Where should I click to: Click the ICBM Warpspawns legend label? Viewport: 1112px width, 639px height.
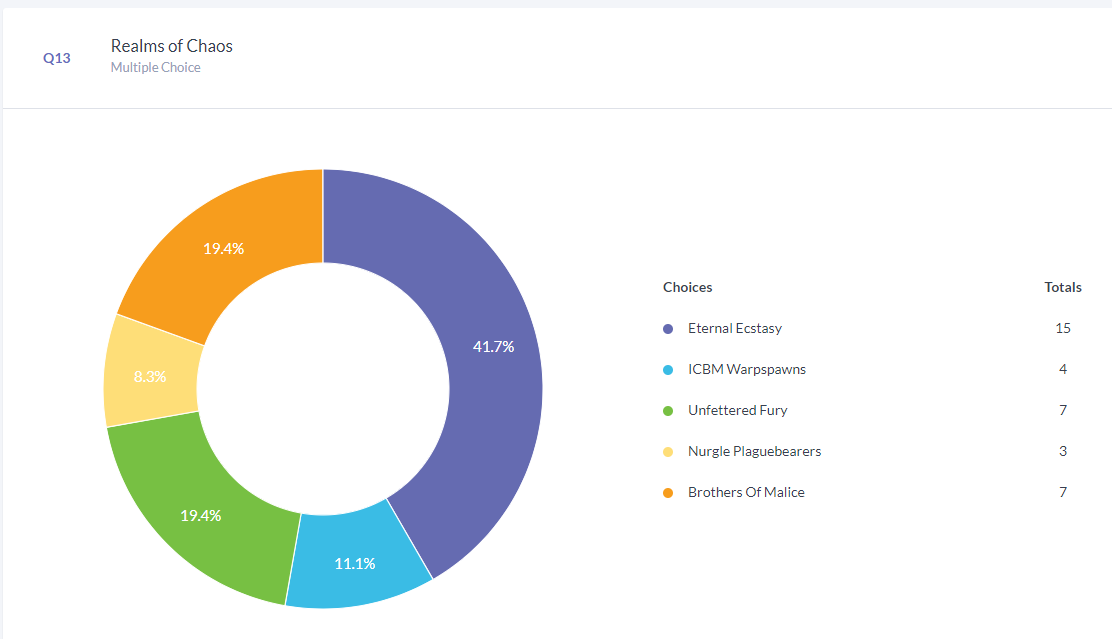[x=747, y=369]
